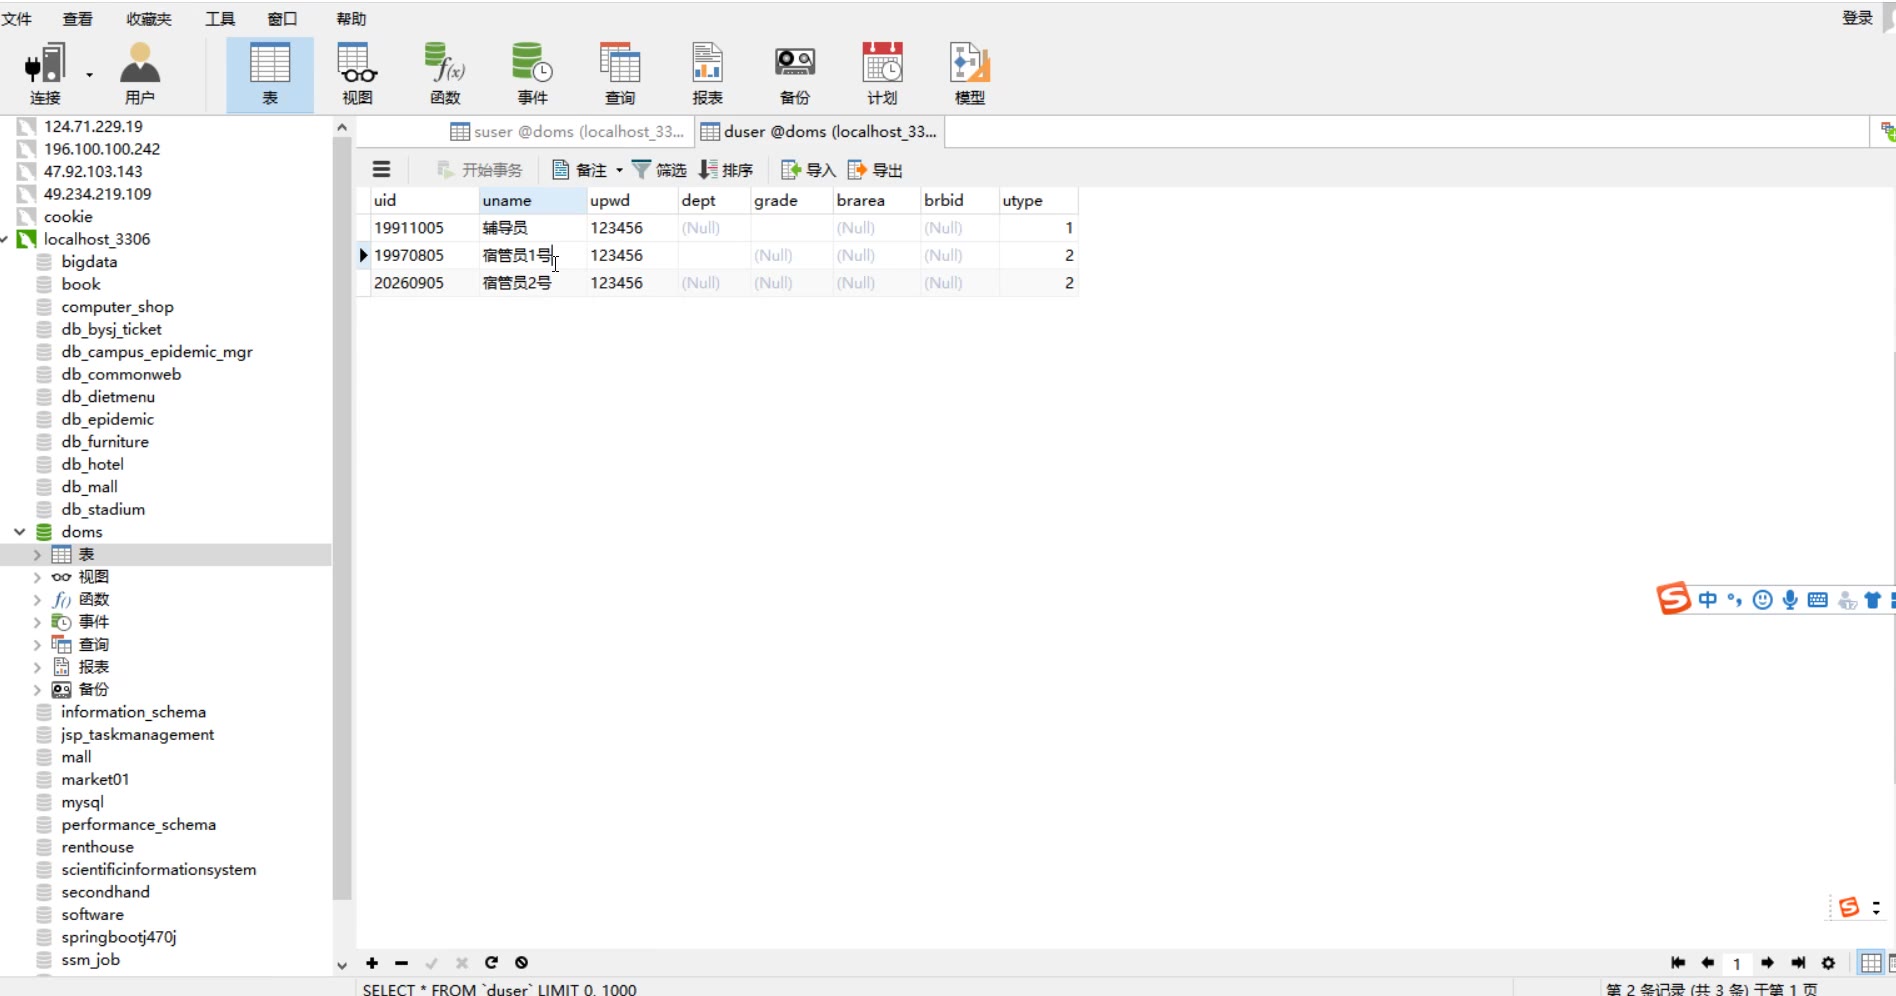Add a new record with plus icon
The image size is (1896, 996).
[372, 963]
